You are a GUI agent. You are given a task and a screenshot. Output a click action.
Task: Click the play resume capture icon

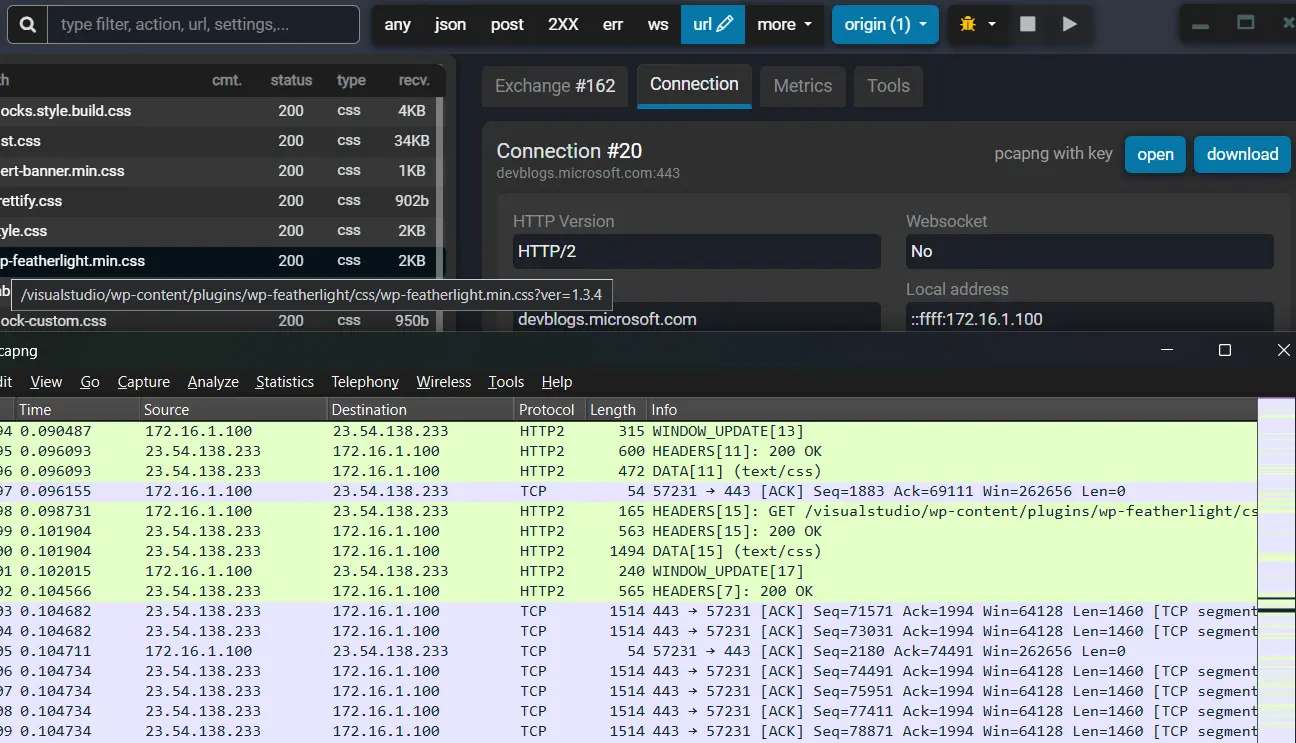[x=1070, y=24]
